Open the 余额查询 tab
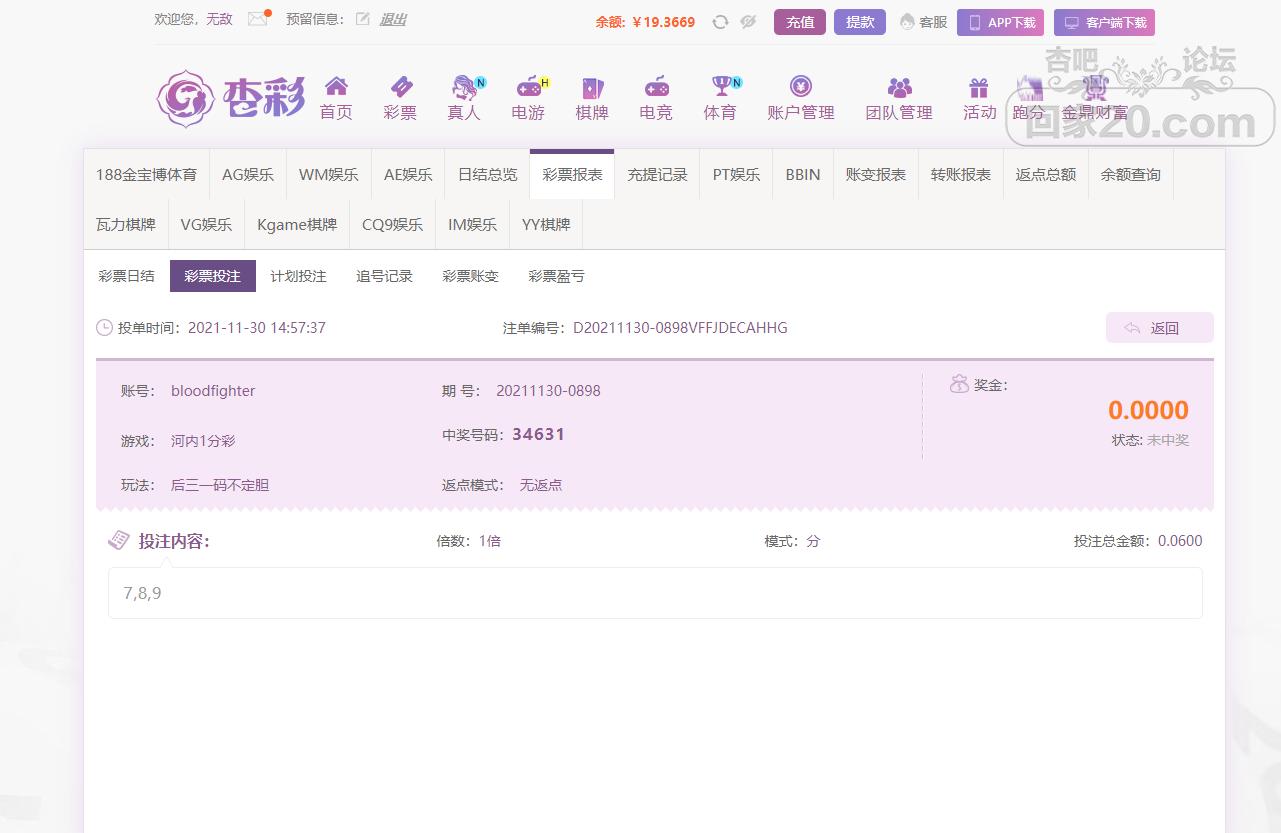Image resolution: width=1281 pixels, height=833 pixels. 1131,174
